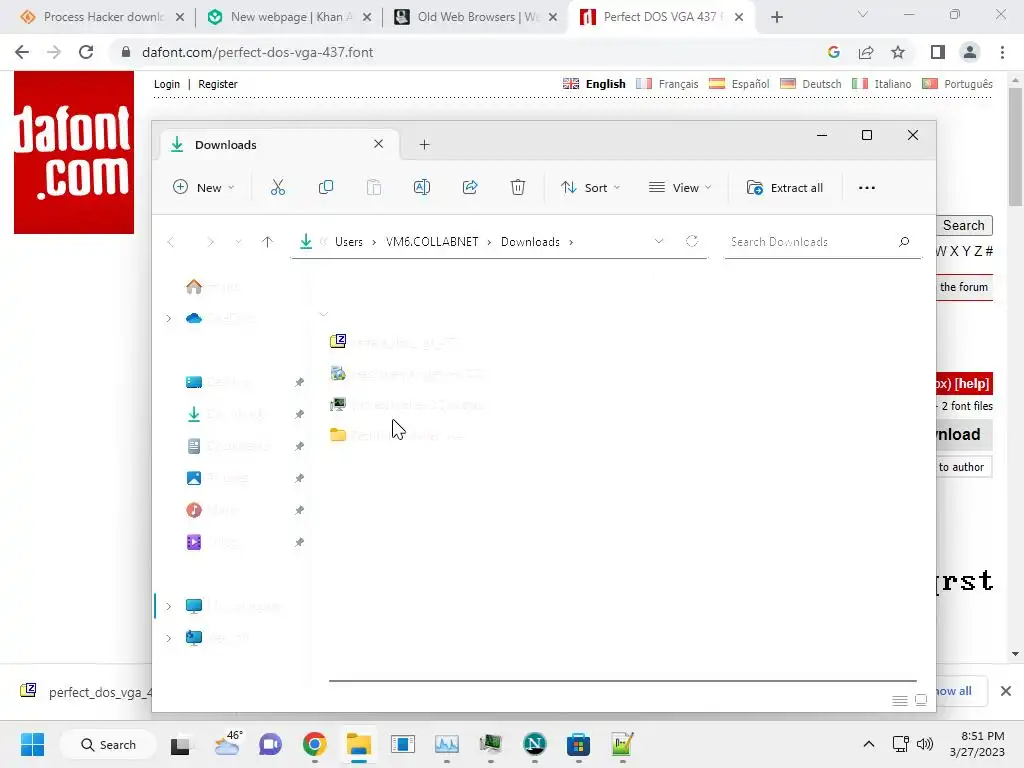The width and height of the screenshot is (1024, 768).
Task: Click the Explorer Back navigation arrow
Action: pyautogui.click(x=171, y=242)
